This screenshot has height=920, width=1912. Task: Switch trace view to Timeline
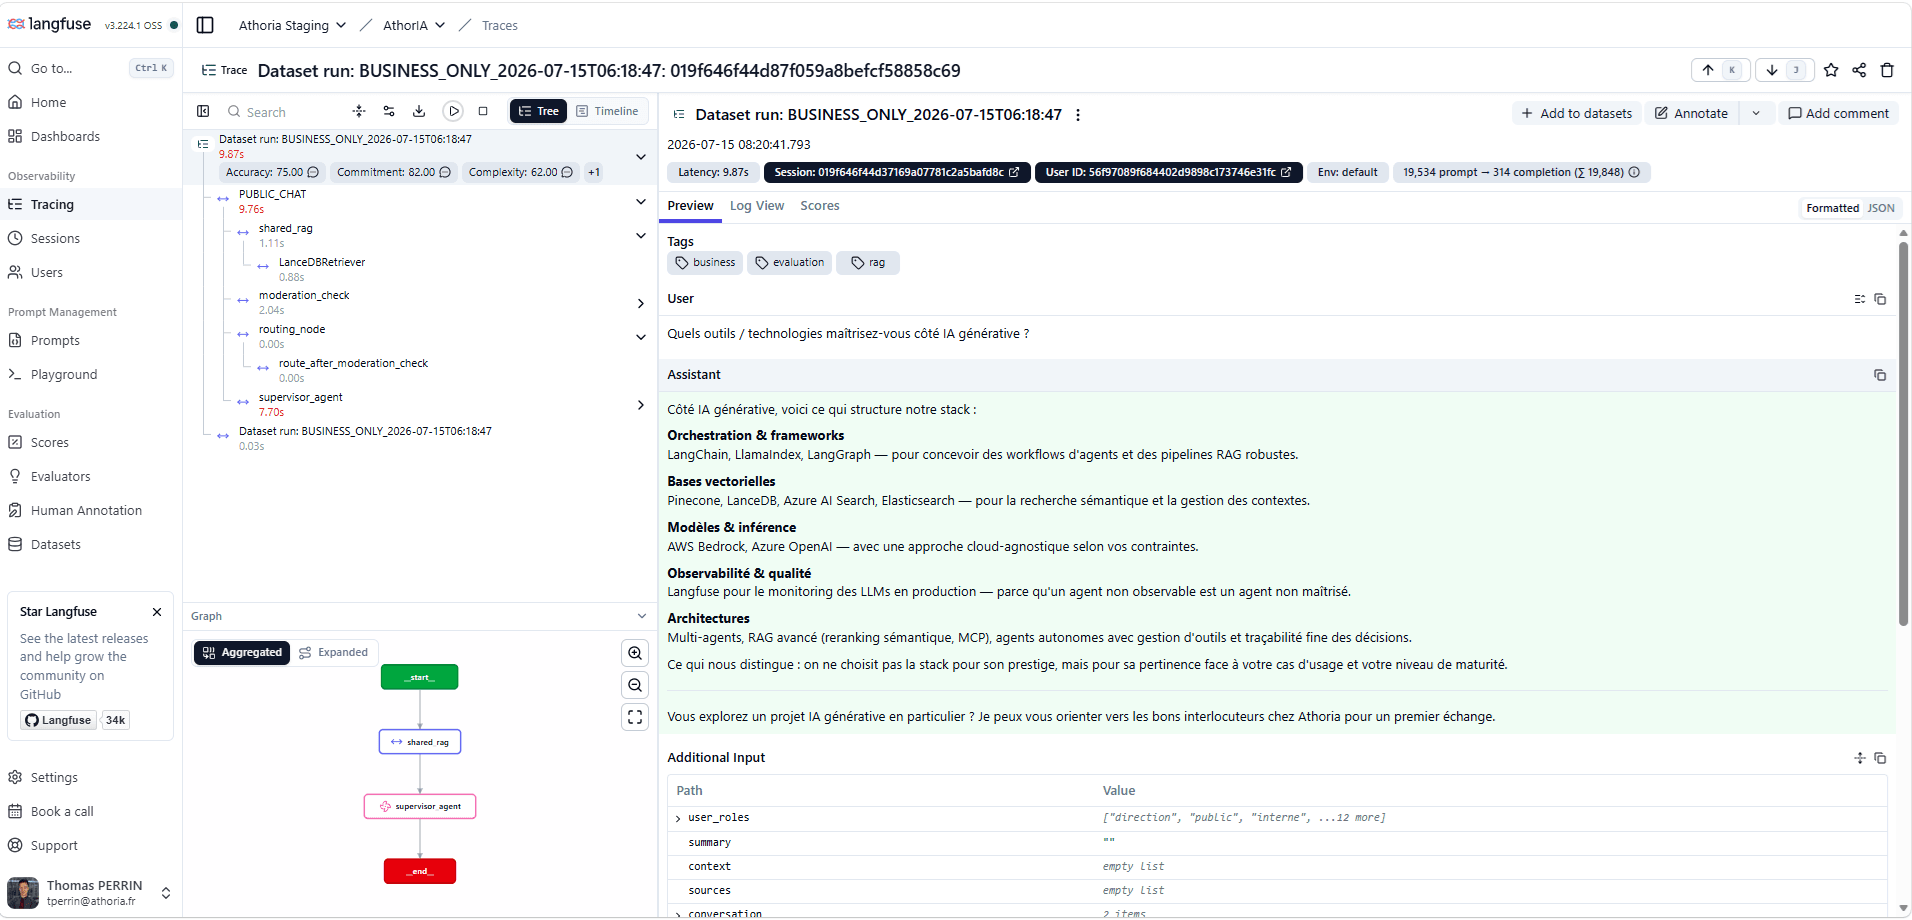(608, 111)
